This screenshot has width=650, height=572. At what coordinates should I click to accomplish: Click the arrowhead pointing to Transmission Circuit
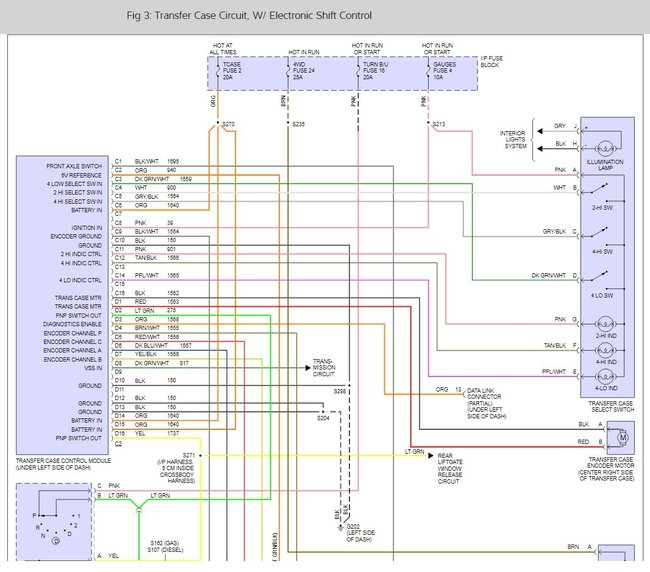[x=308, y=368]
